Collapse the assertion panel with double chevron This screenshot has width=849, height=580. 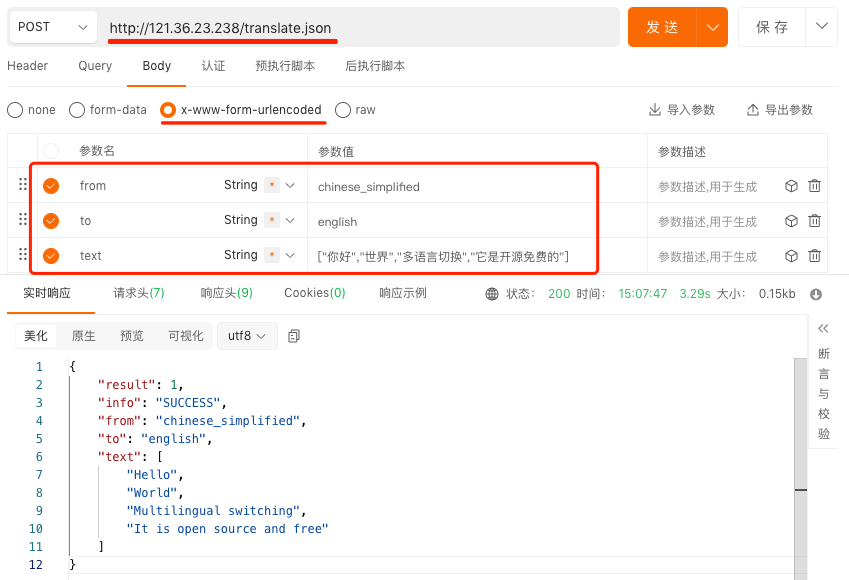coord(824,329)
